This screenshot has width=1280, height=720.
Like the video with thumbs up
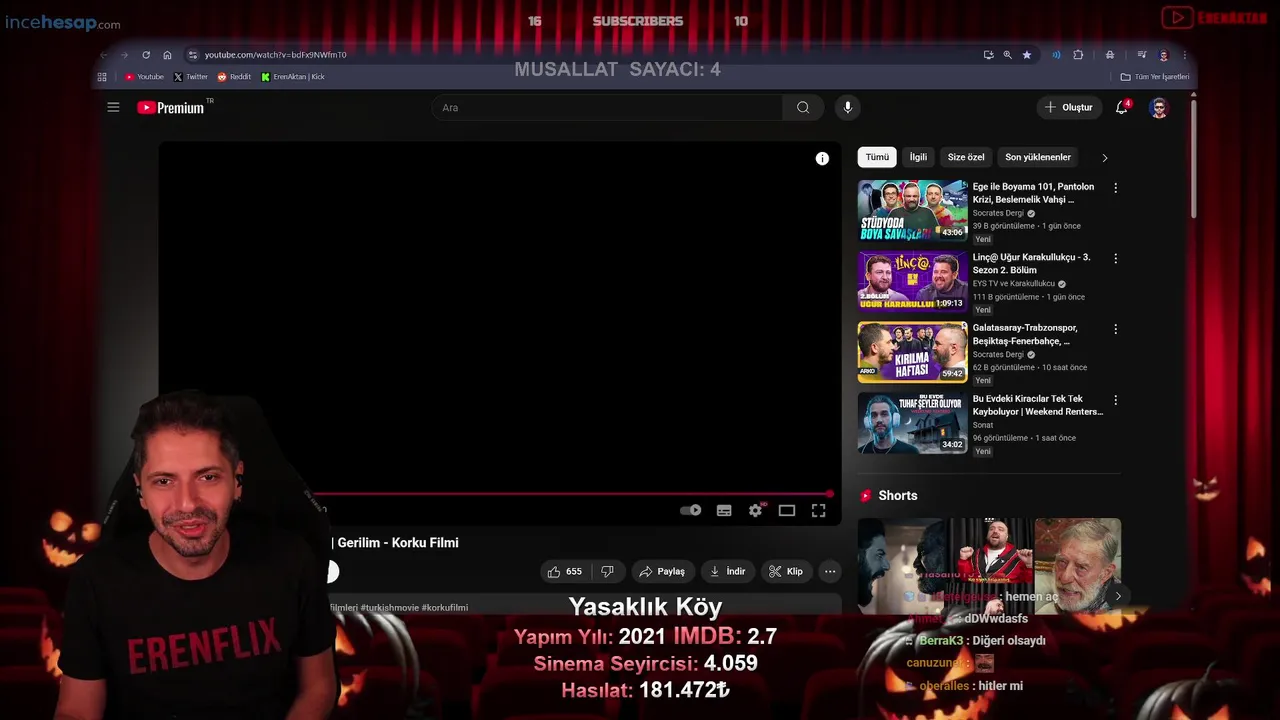coord(564,571)
